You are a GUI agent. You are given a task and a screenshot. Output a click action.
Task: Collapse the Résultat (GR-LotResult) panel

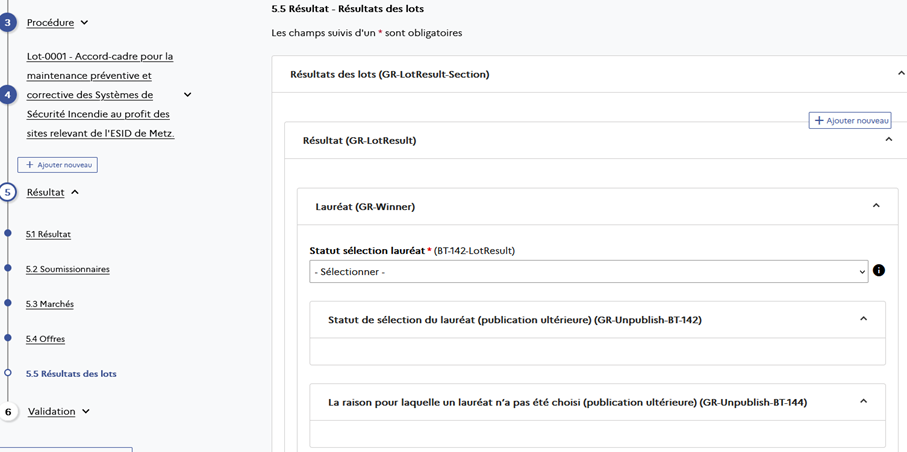888,139
